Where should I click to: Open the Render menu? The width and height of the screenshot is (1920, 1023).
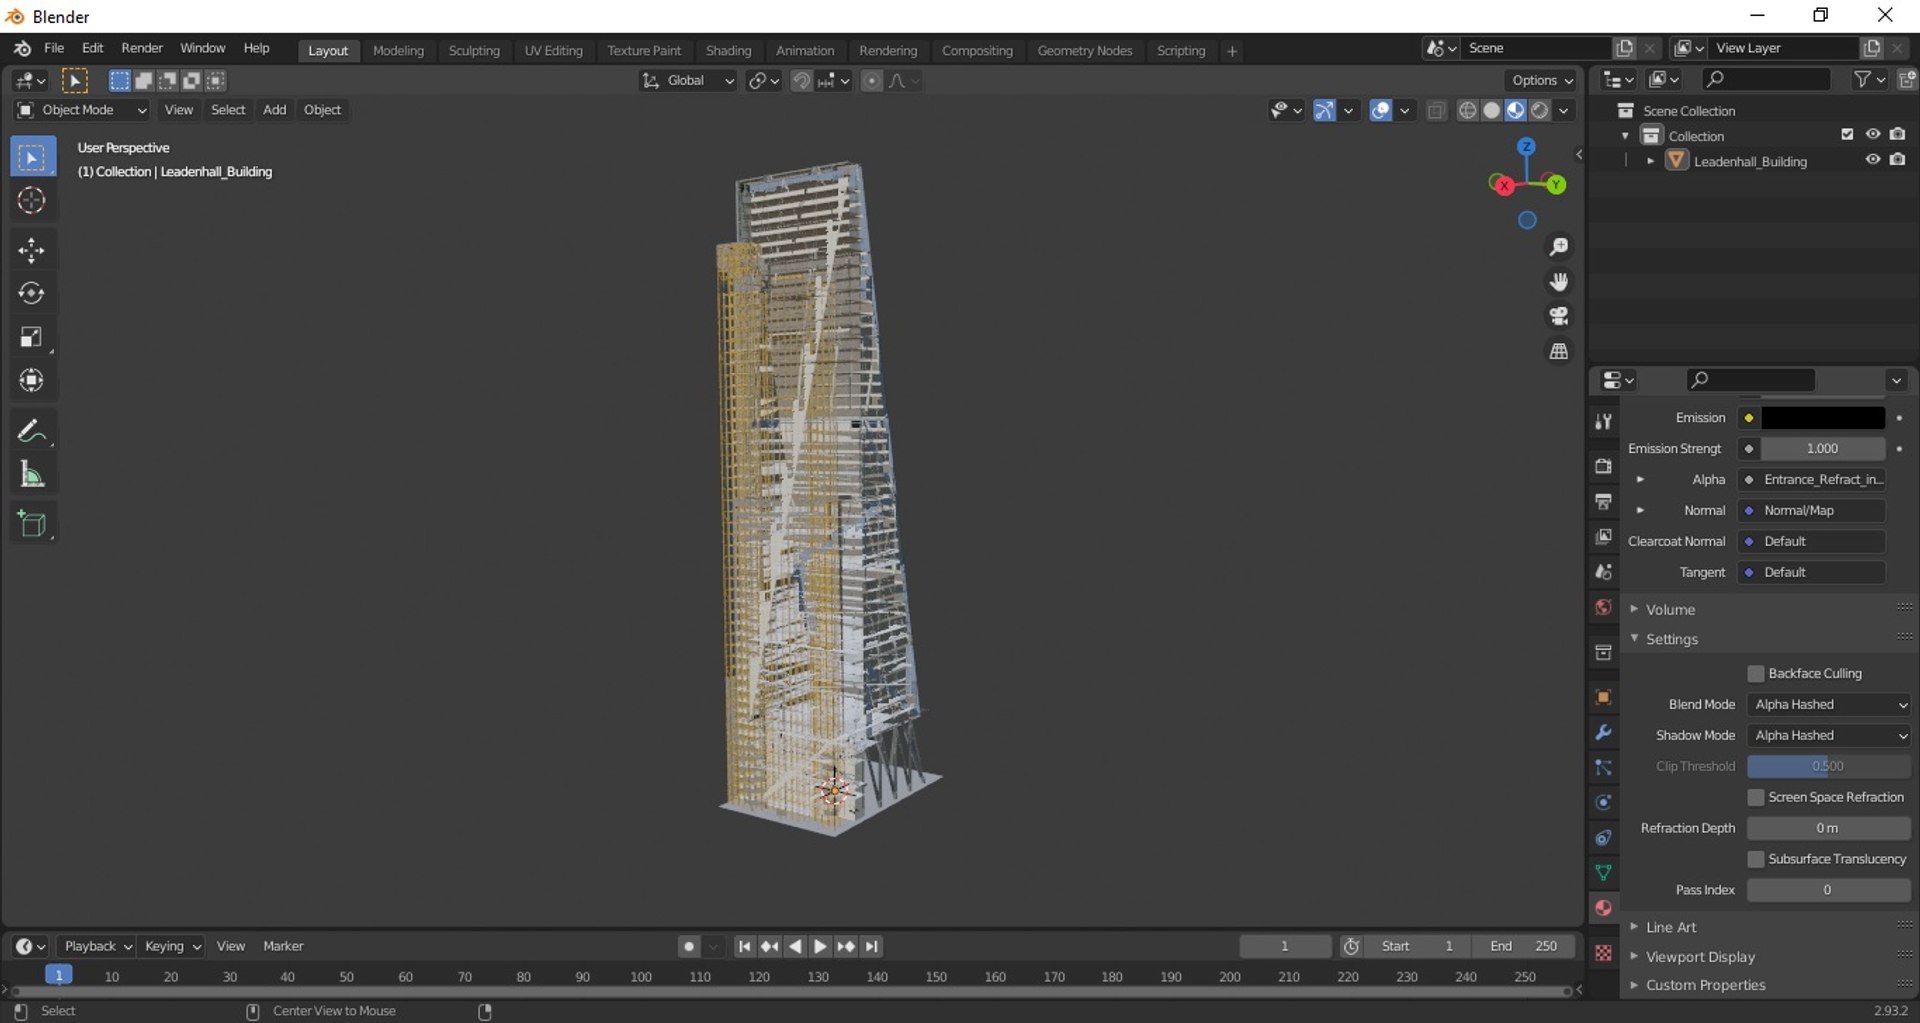(x=142, y=48)
